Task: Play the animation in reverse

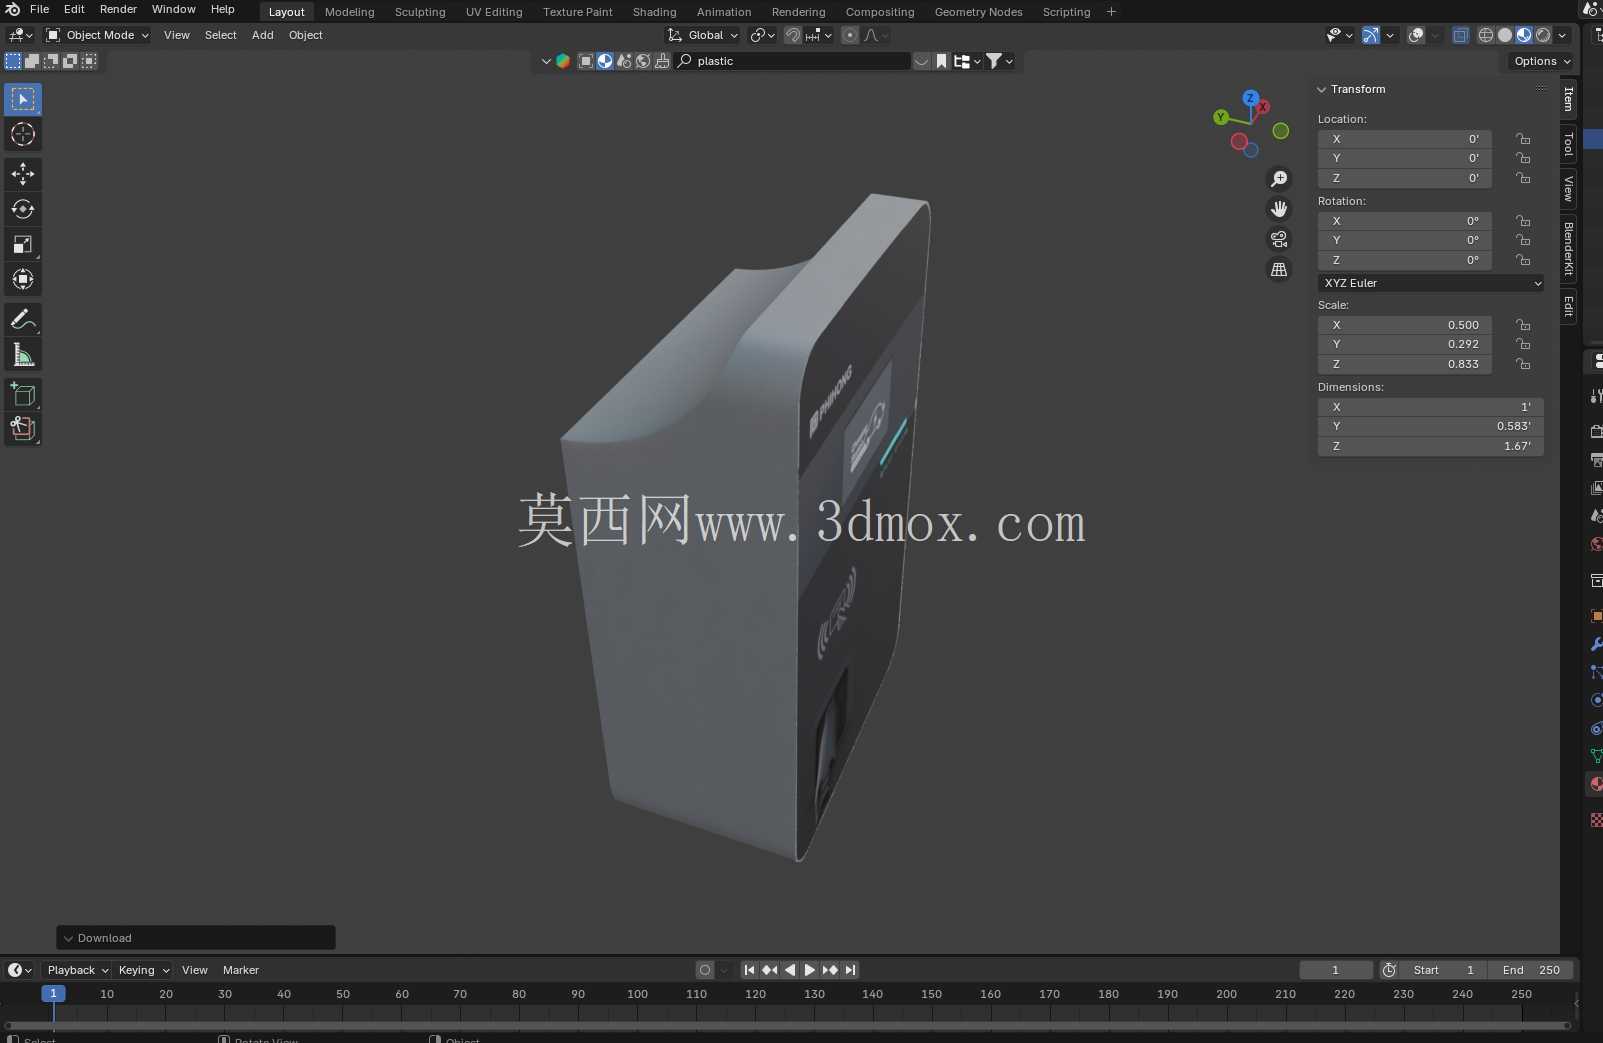Action: pos(790,970)
